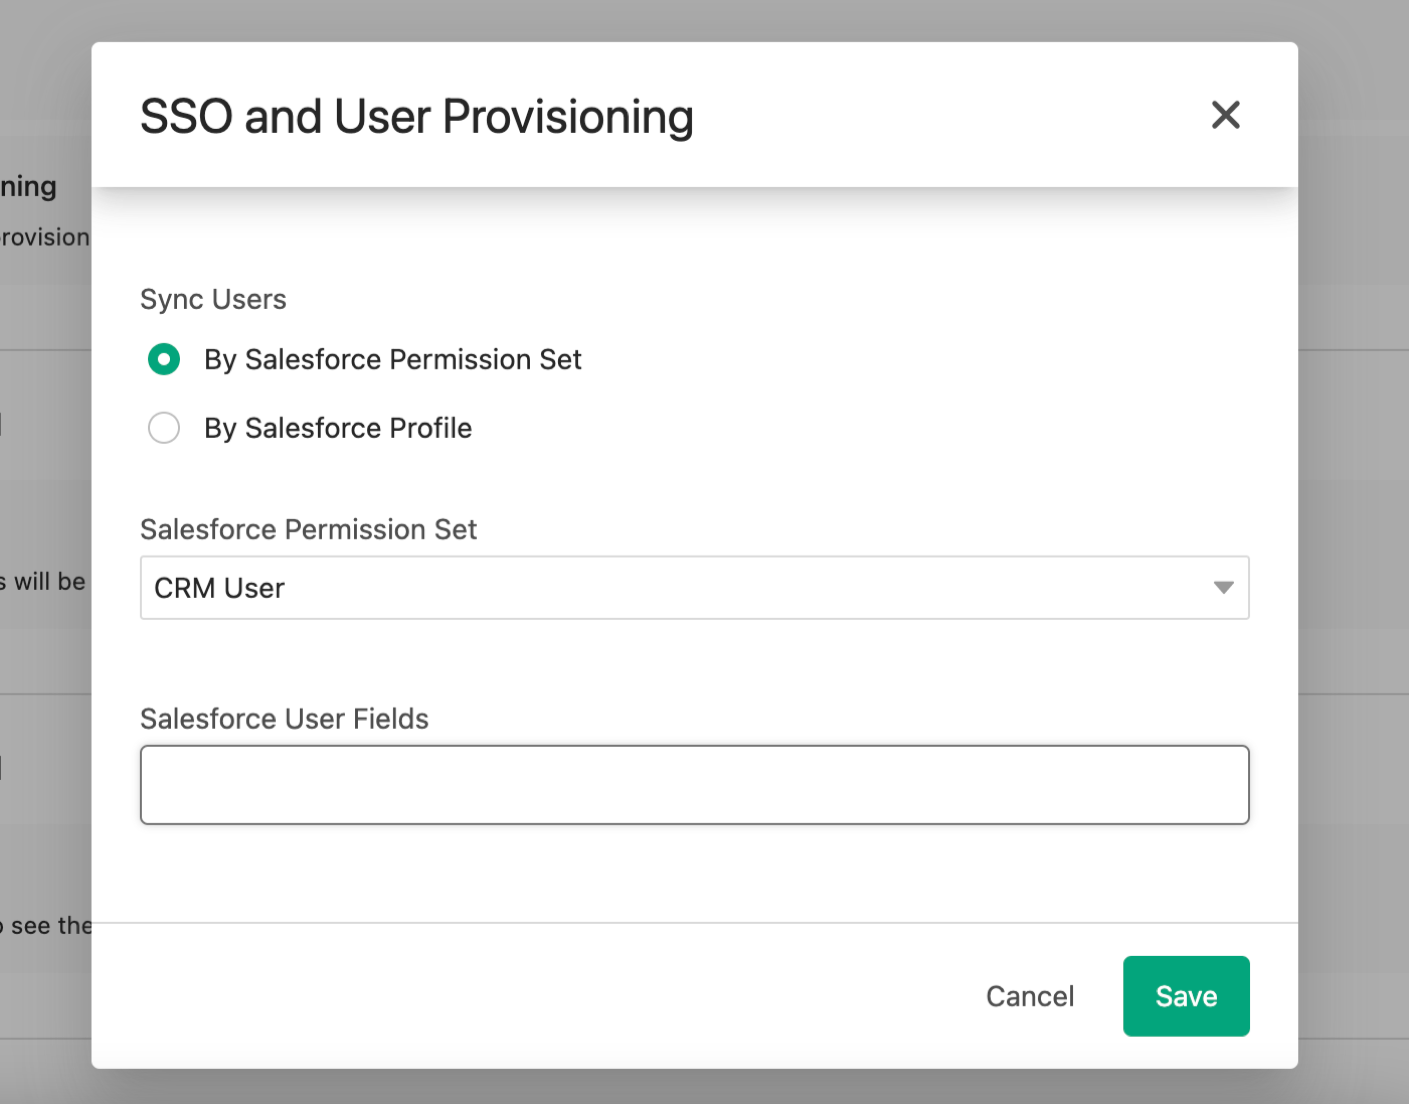Image resolution: width=1409 pixels, height=1104 pixels.
Task: Focus the Salesforce User Fields input
Action: (694, 785)
